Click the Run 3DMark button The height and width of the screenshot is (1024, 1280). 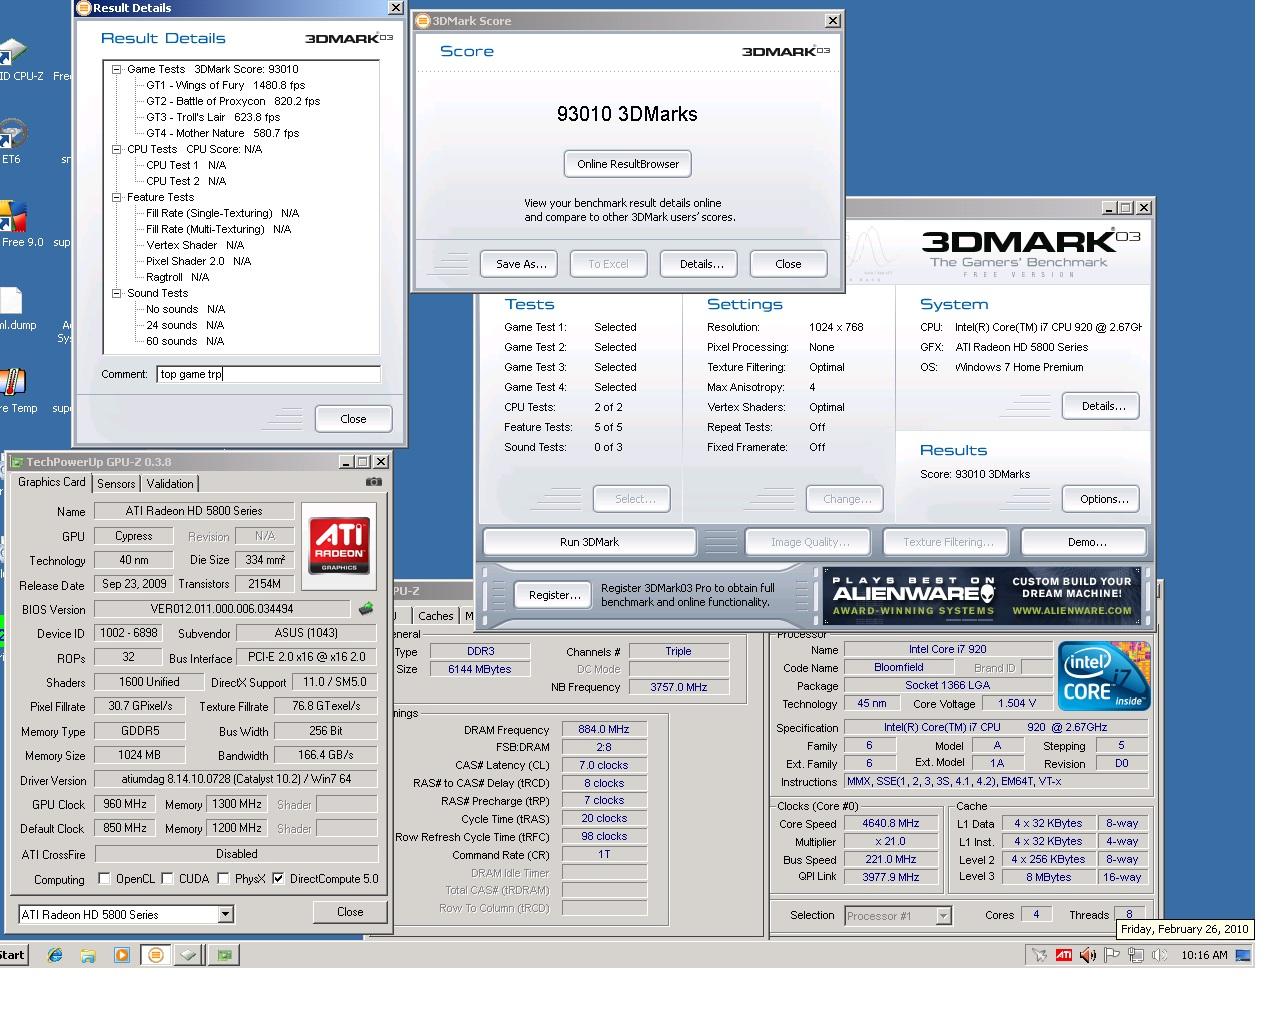(589, 542)
